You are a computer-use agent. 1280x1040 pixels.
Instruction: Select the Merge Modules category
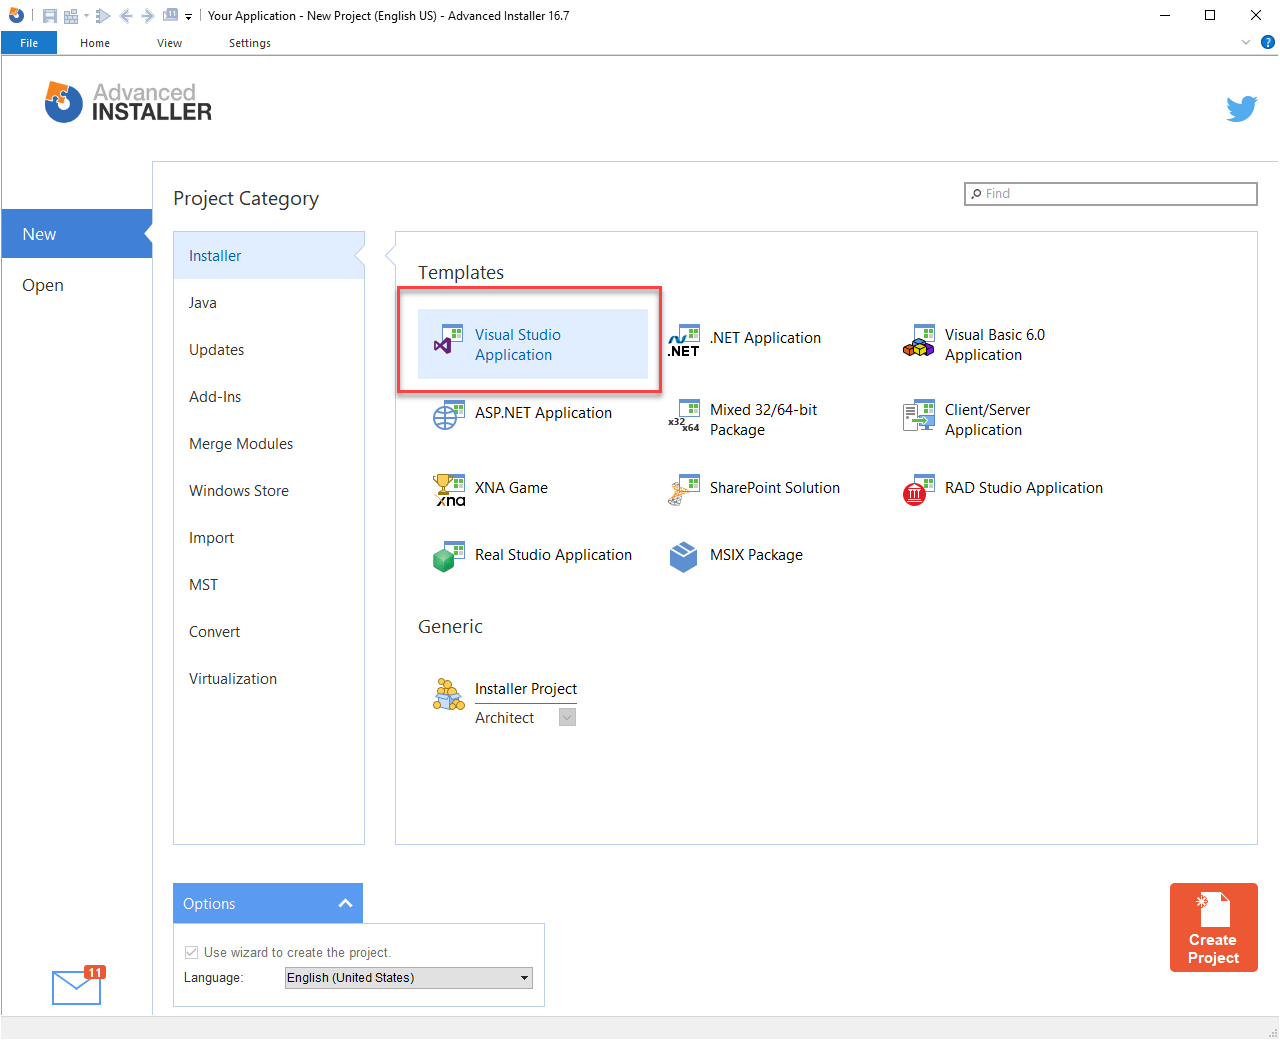(x=240, y=443)
